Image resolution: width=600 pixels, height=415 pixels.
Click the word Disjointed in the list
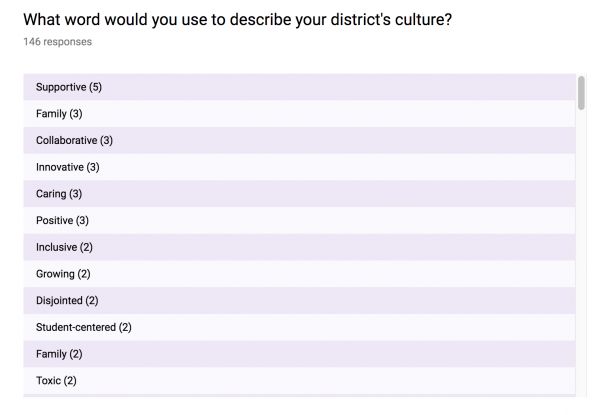(x=59, y=301)
